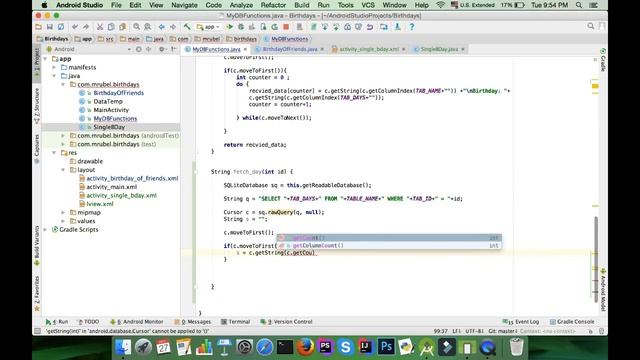Collapse the layout folder
The height and width of the screenshot is (360, 640).
63,170
